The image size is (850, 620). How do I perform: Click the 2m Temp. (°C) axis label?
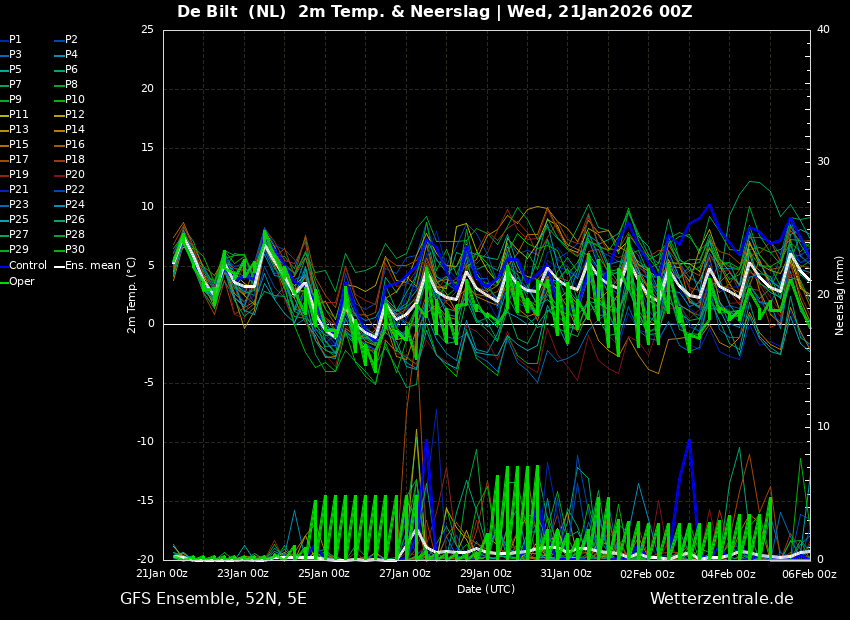pyautogui.click(x=132, y=294)
